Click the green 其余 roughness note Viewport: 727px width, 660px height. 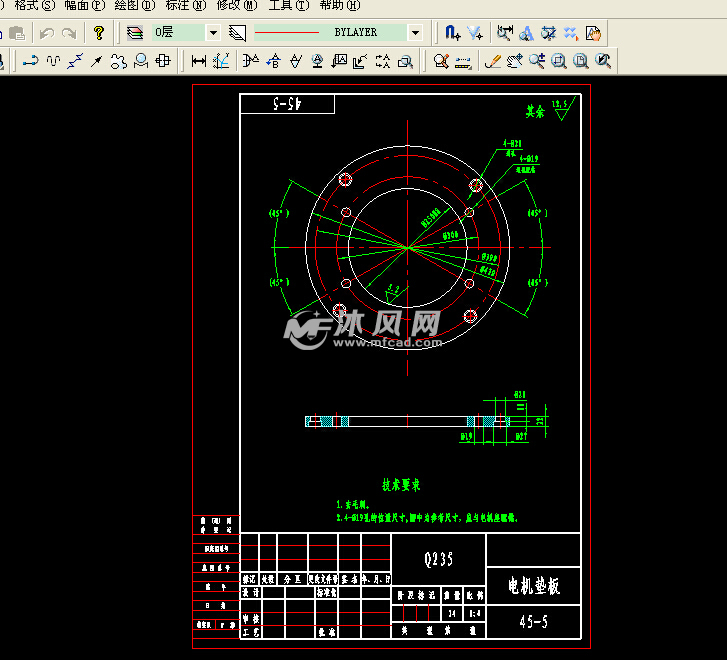(x=535, y=111)
